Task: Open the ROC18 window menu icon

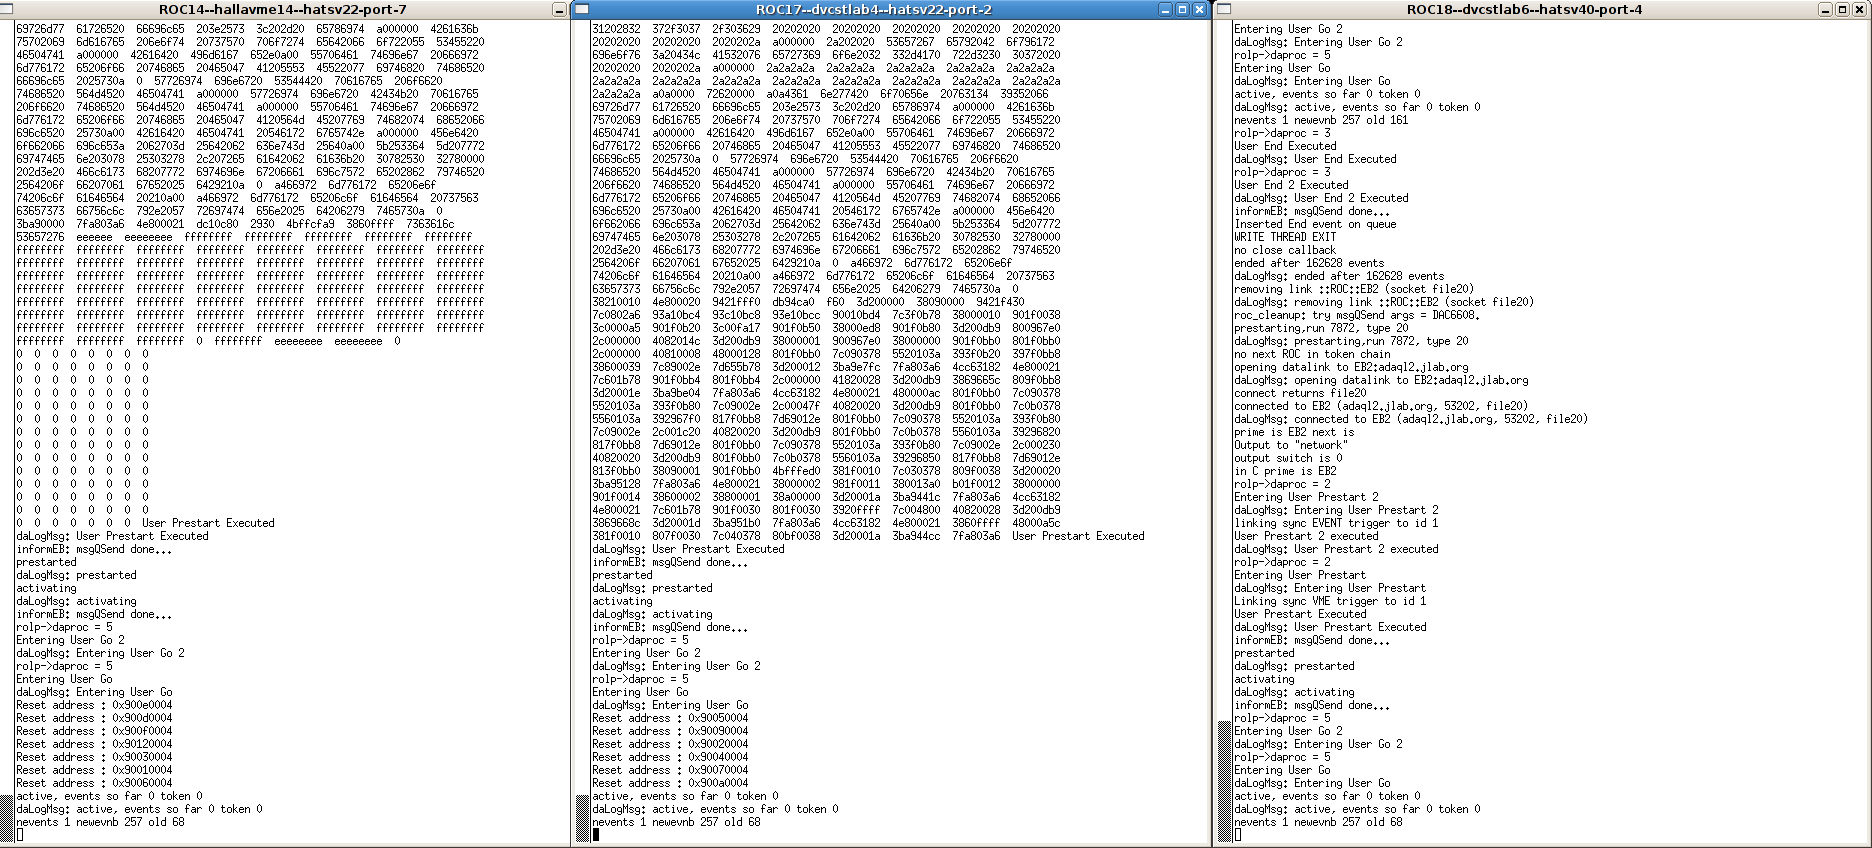Action: (1224, 9)
